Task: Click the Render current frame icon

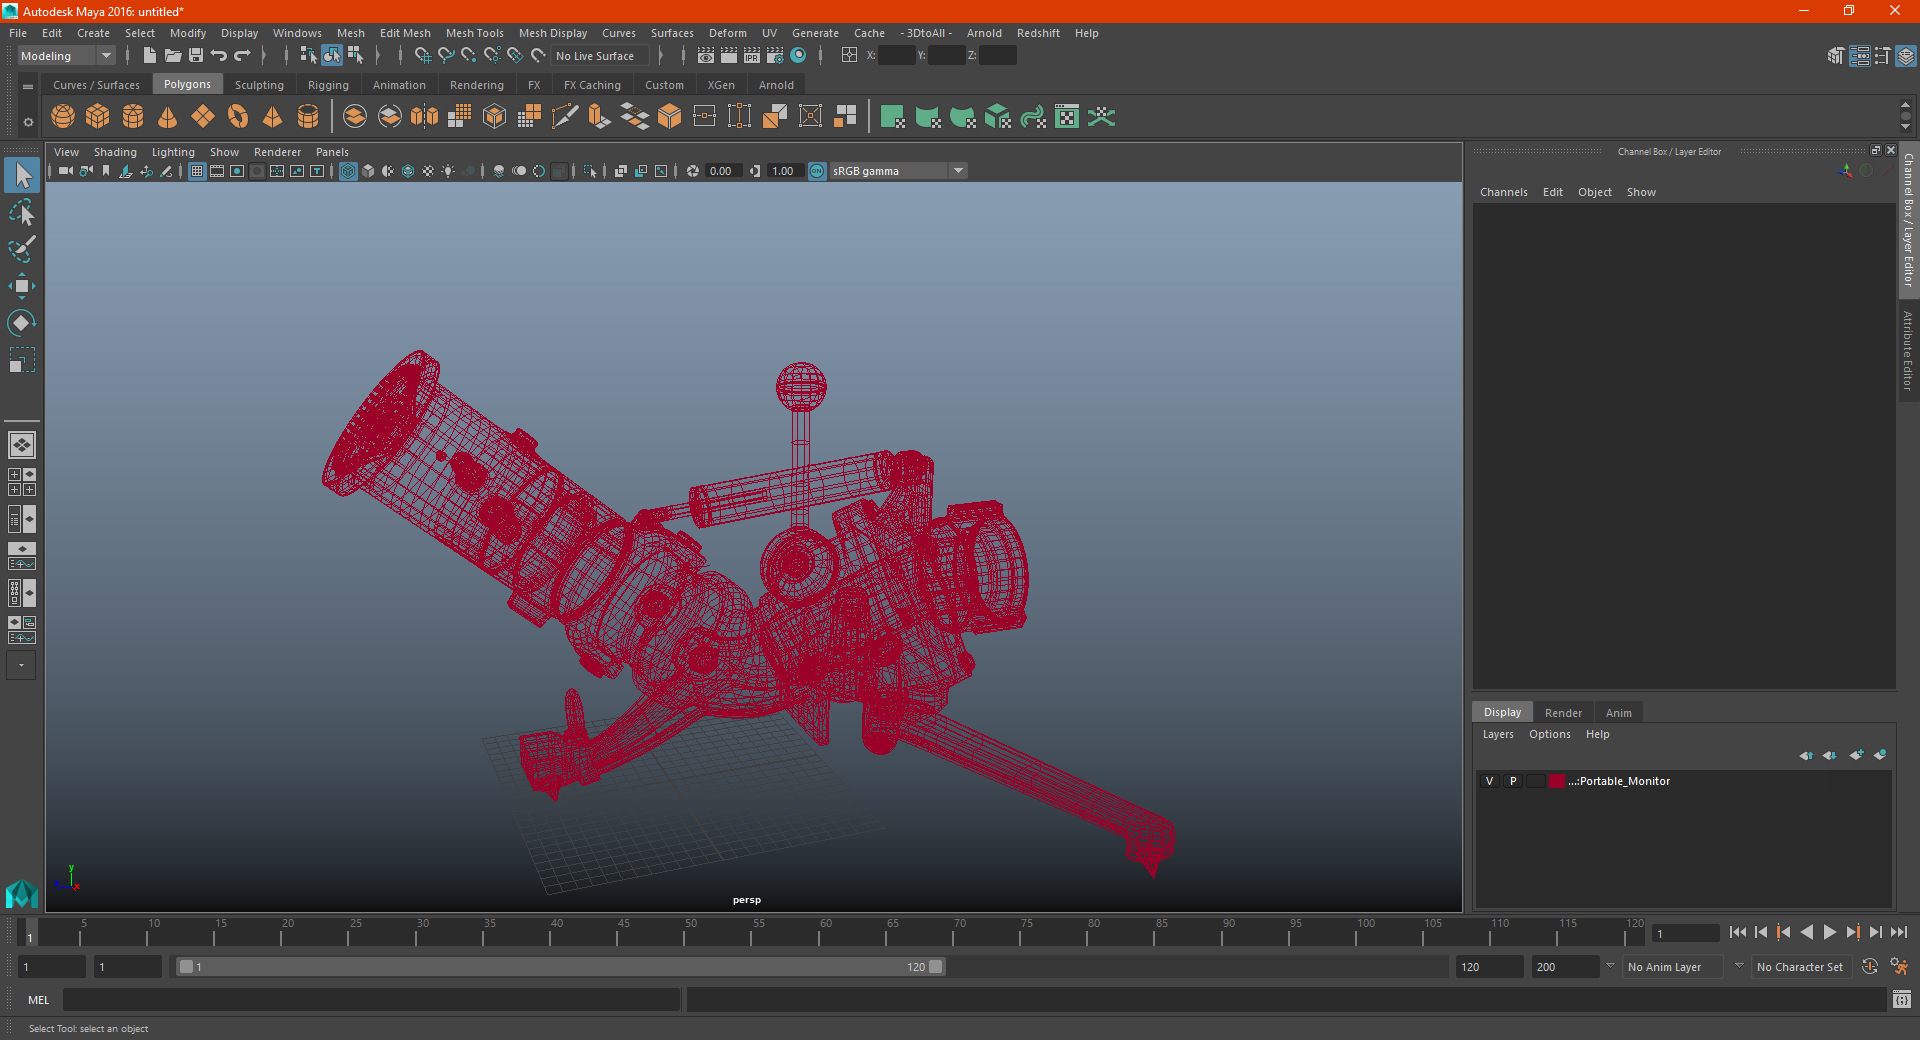Action: 729,56
